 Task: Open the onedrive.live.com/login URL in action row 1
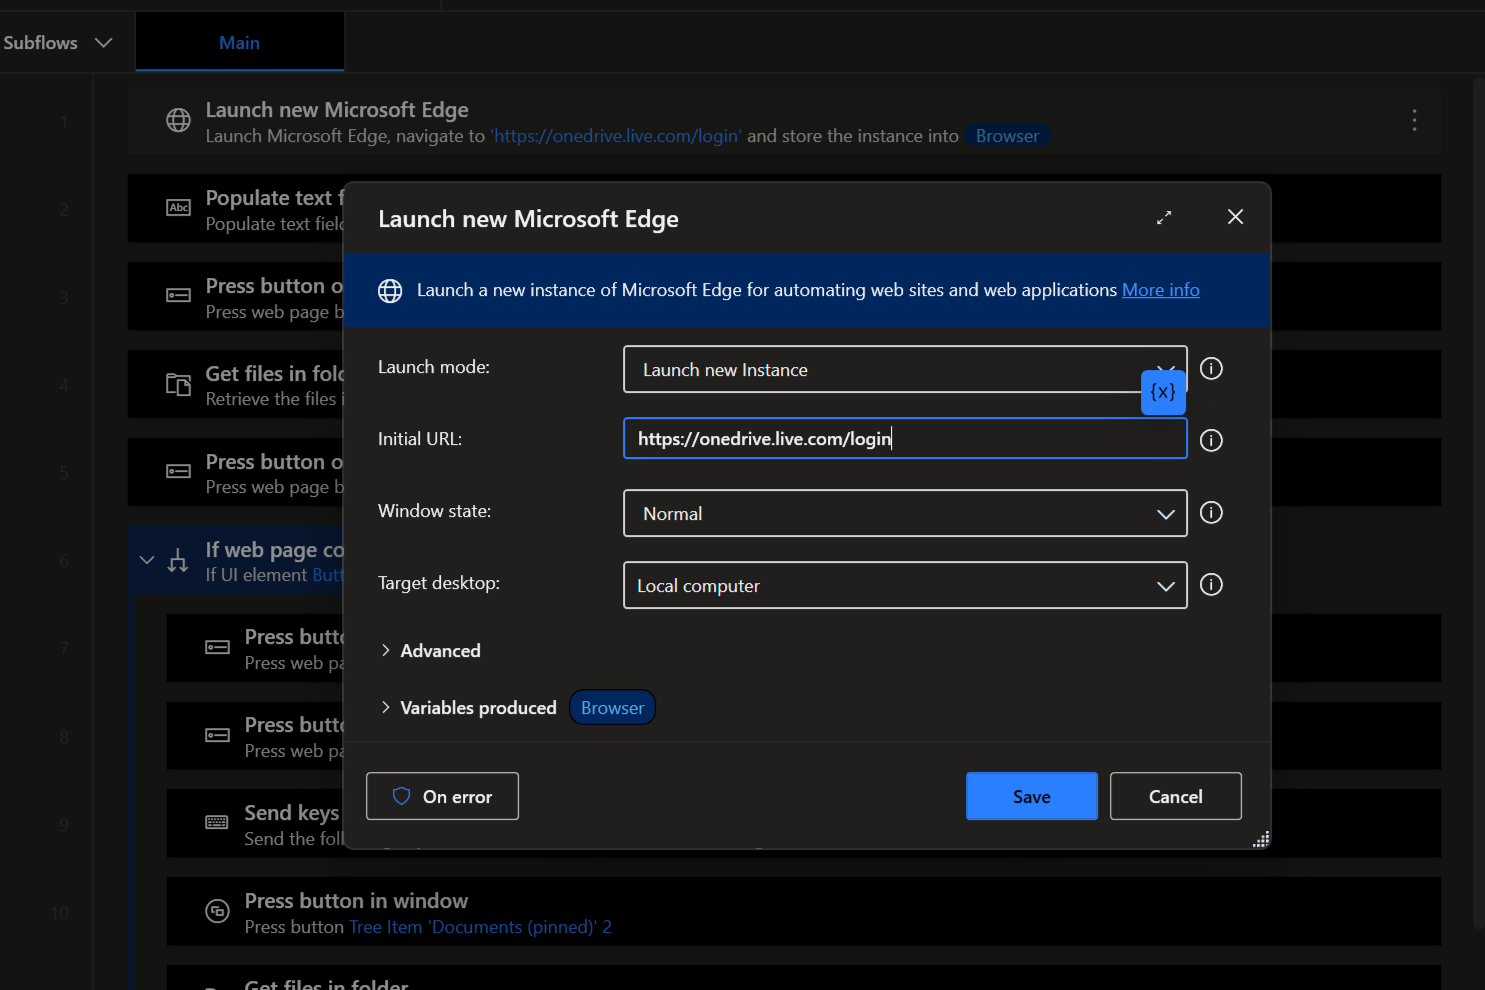[x=616, y=136]
